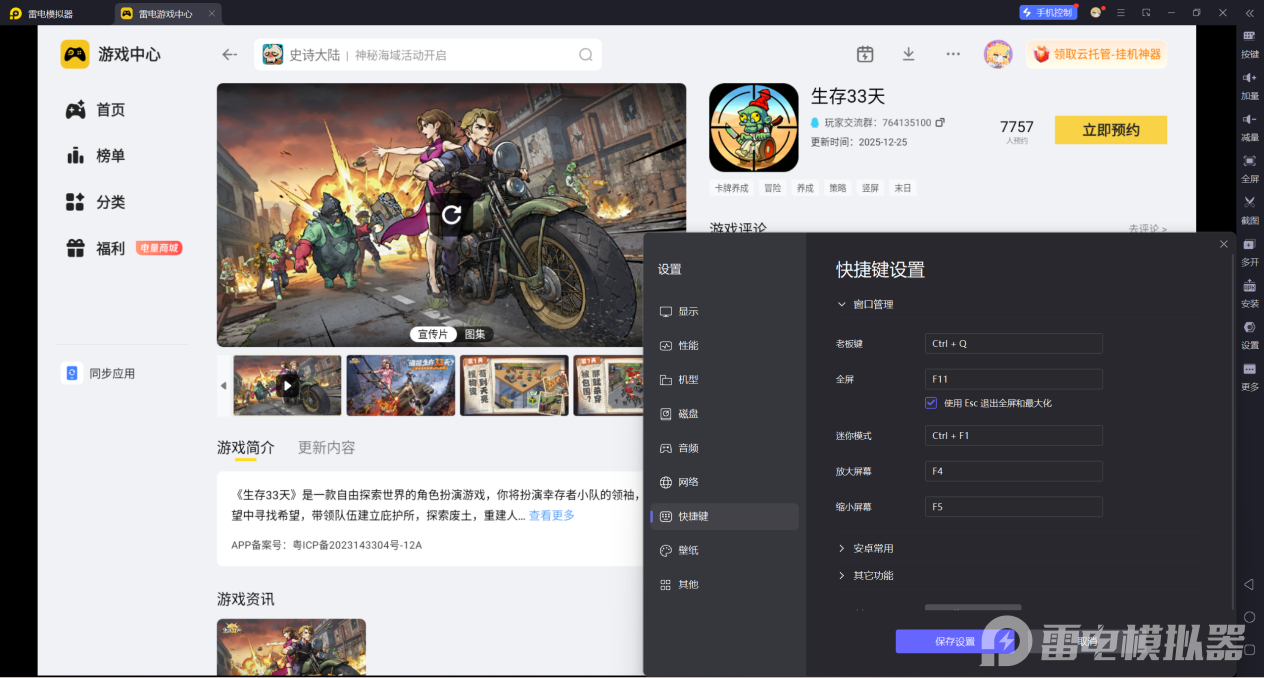Play the first video thumbnail
1264x678 pixels.
(x=287, y=385)
